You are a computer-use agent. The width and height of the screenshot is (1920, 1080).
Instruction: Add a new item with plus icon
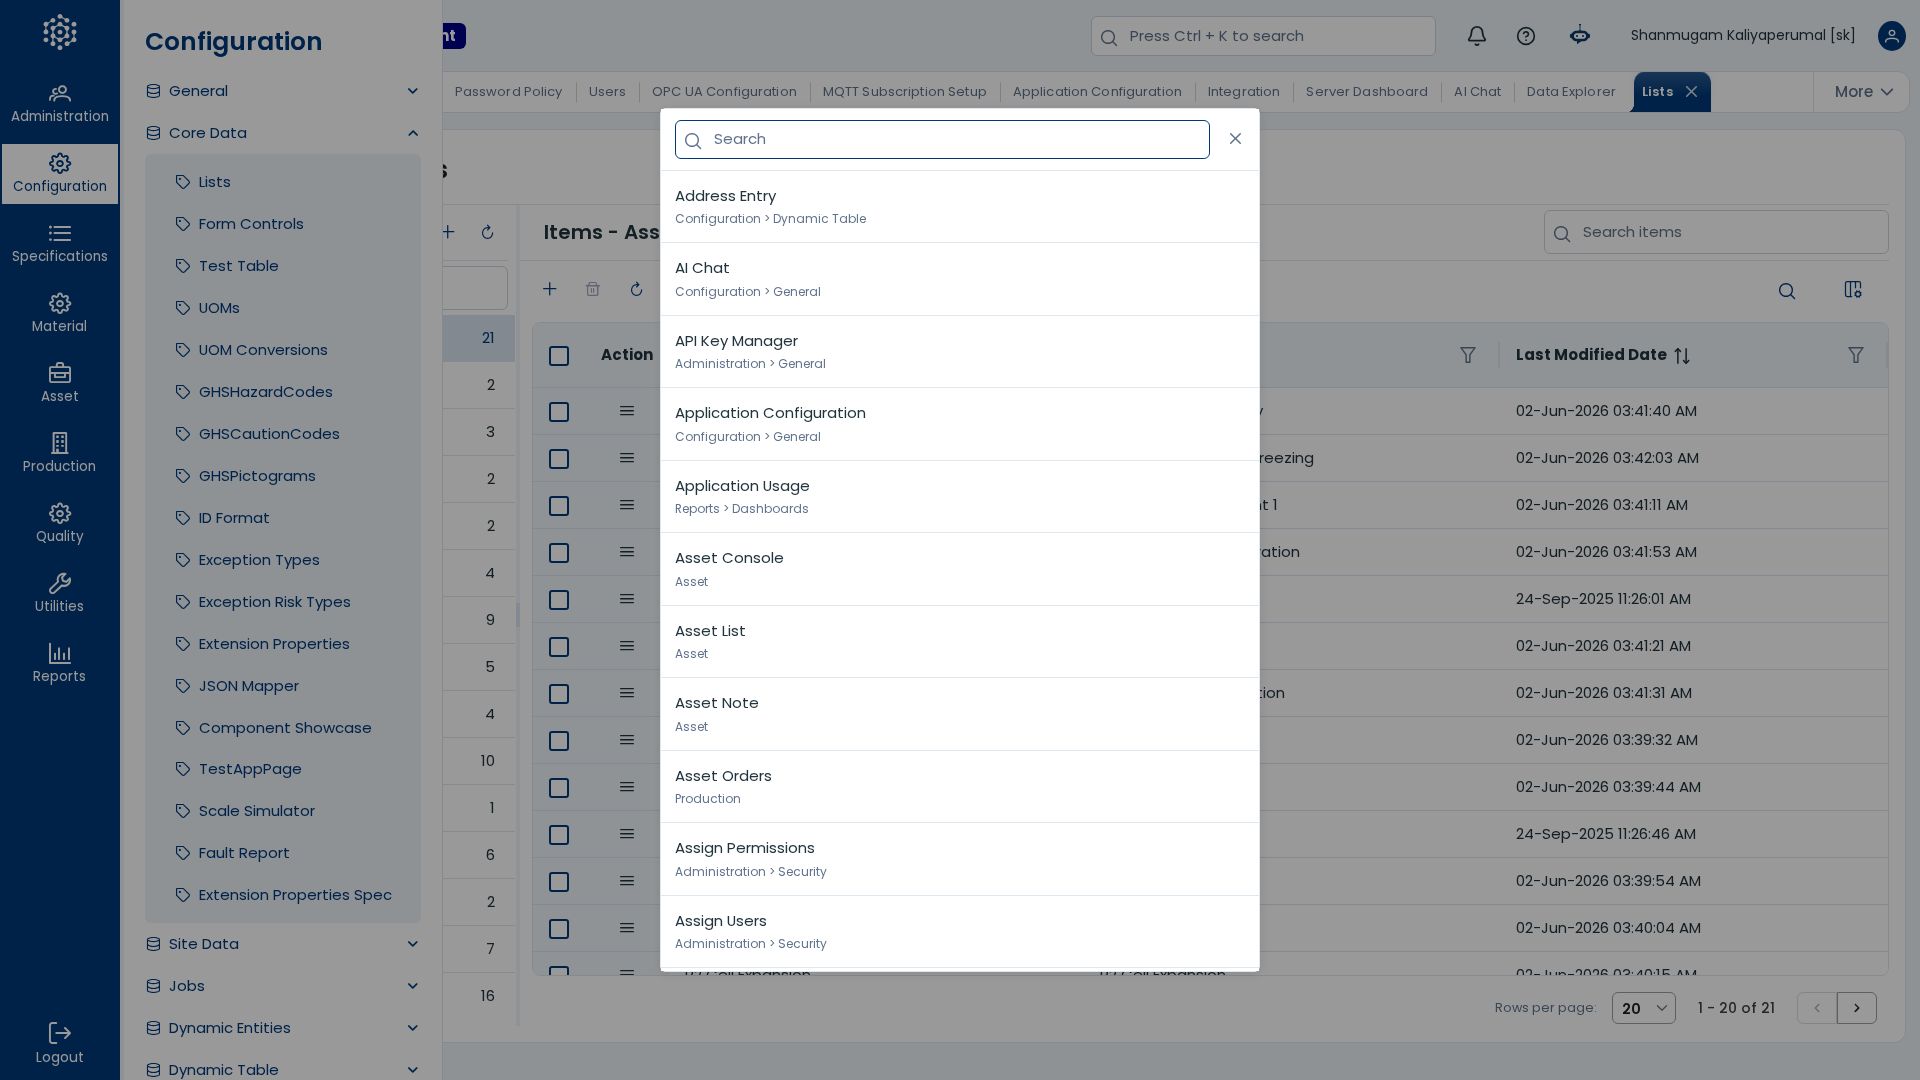pyautogui.click(x=549, y=289)
